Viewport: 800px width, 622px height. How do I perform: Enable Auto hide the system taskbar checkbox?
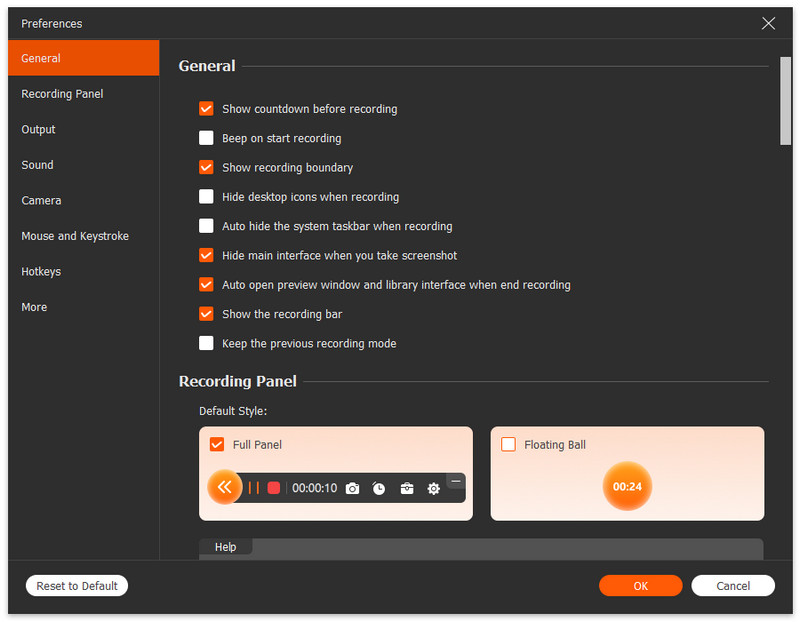click(206, 226)
